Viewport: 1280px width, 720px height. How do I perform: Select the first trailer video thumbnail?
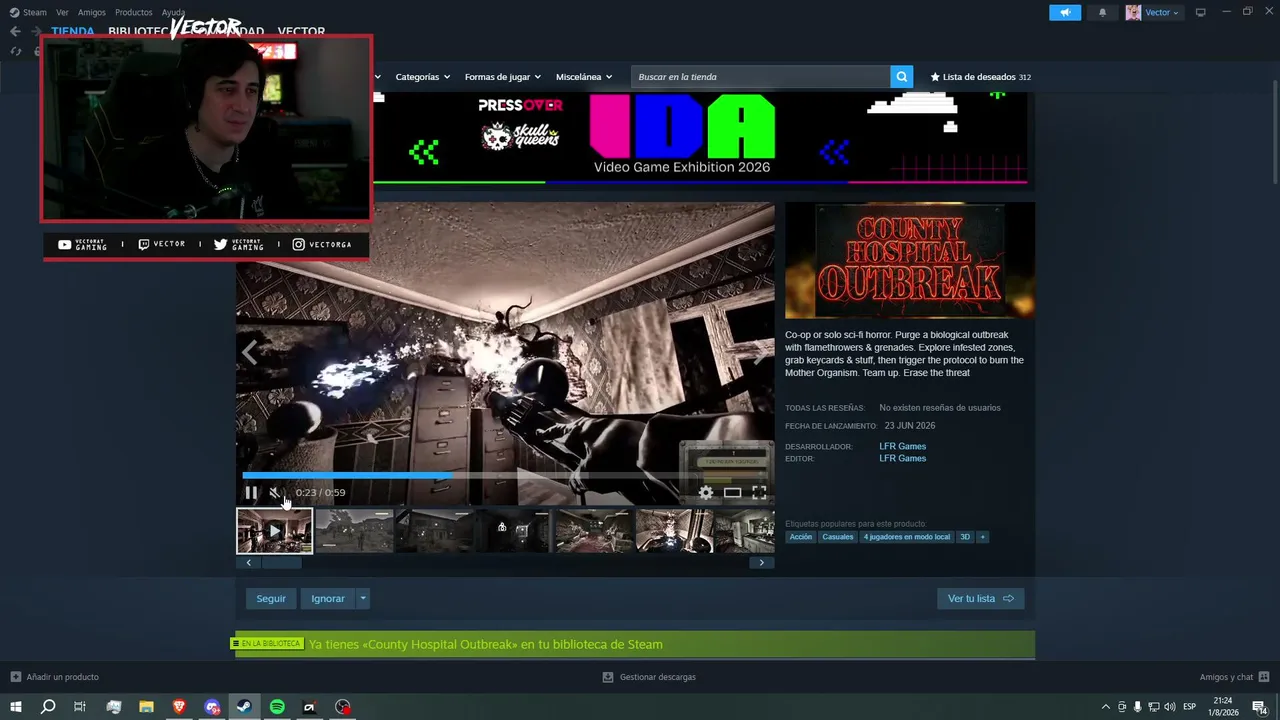pyautogui.click(x=274, y=531)
